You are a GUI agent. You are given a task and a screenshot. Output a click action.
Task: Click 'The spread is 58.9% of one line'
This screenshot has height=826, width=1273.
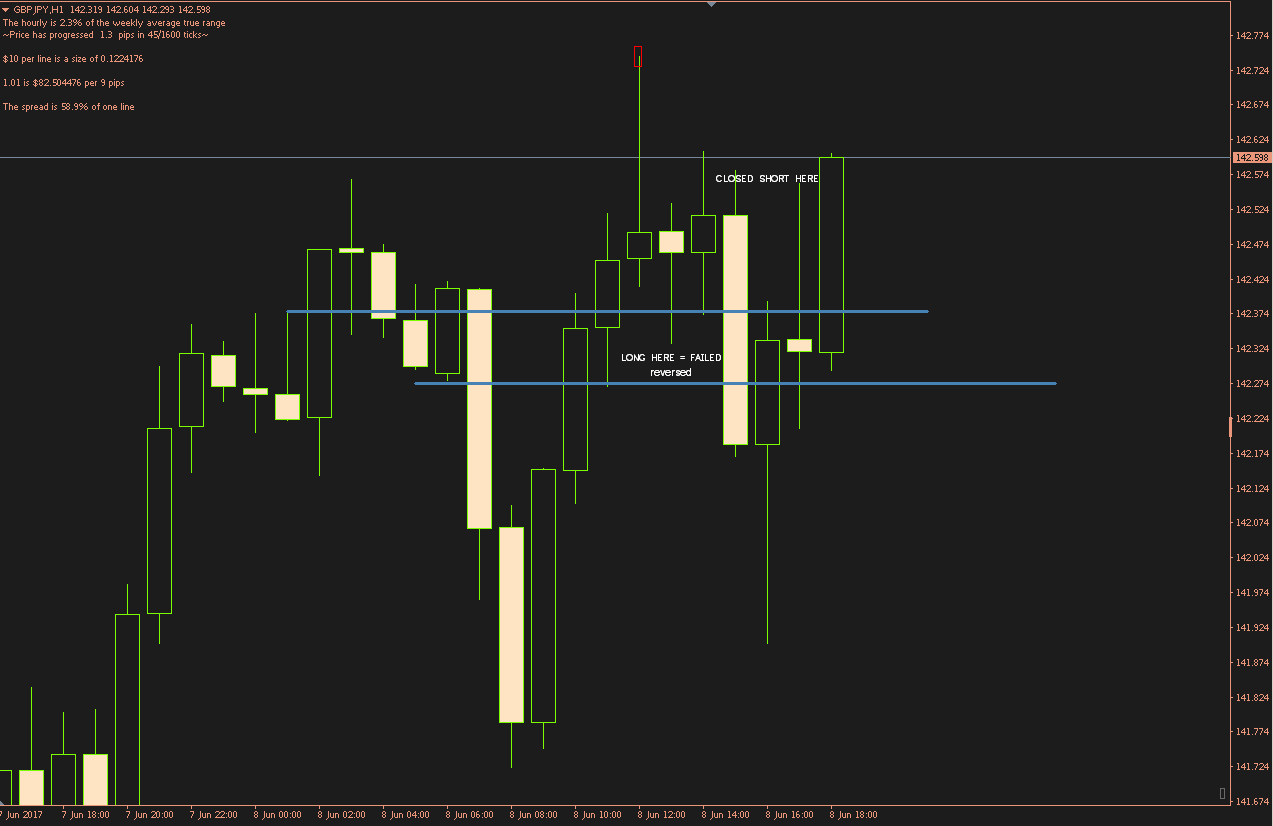click(x=69, y=107)
